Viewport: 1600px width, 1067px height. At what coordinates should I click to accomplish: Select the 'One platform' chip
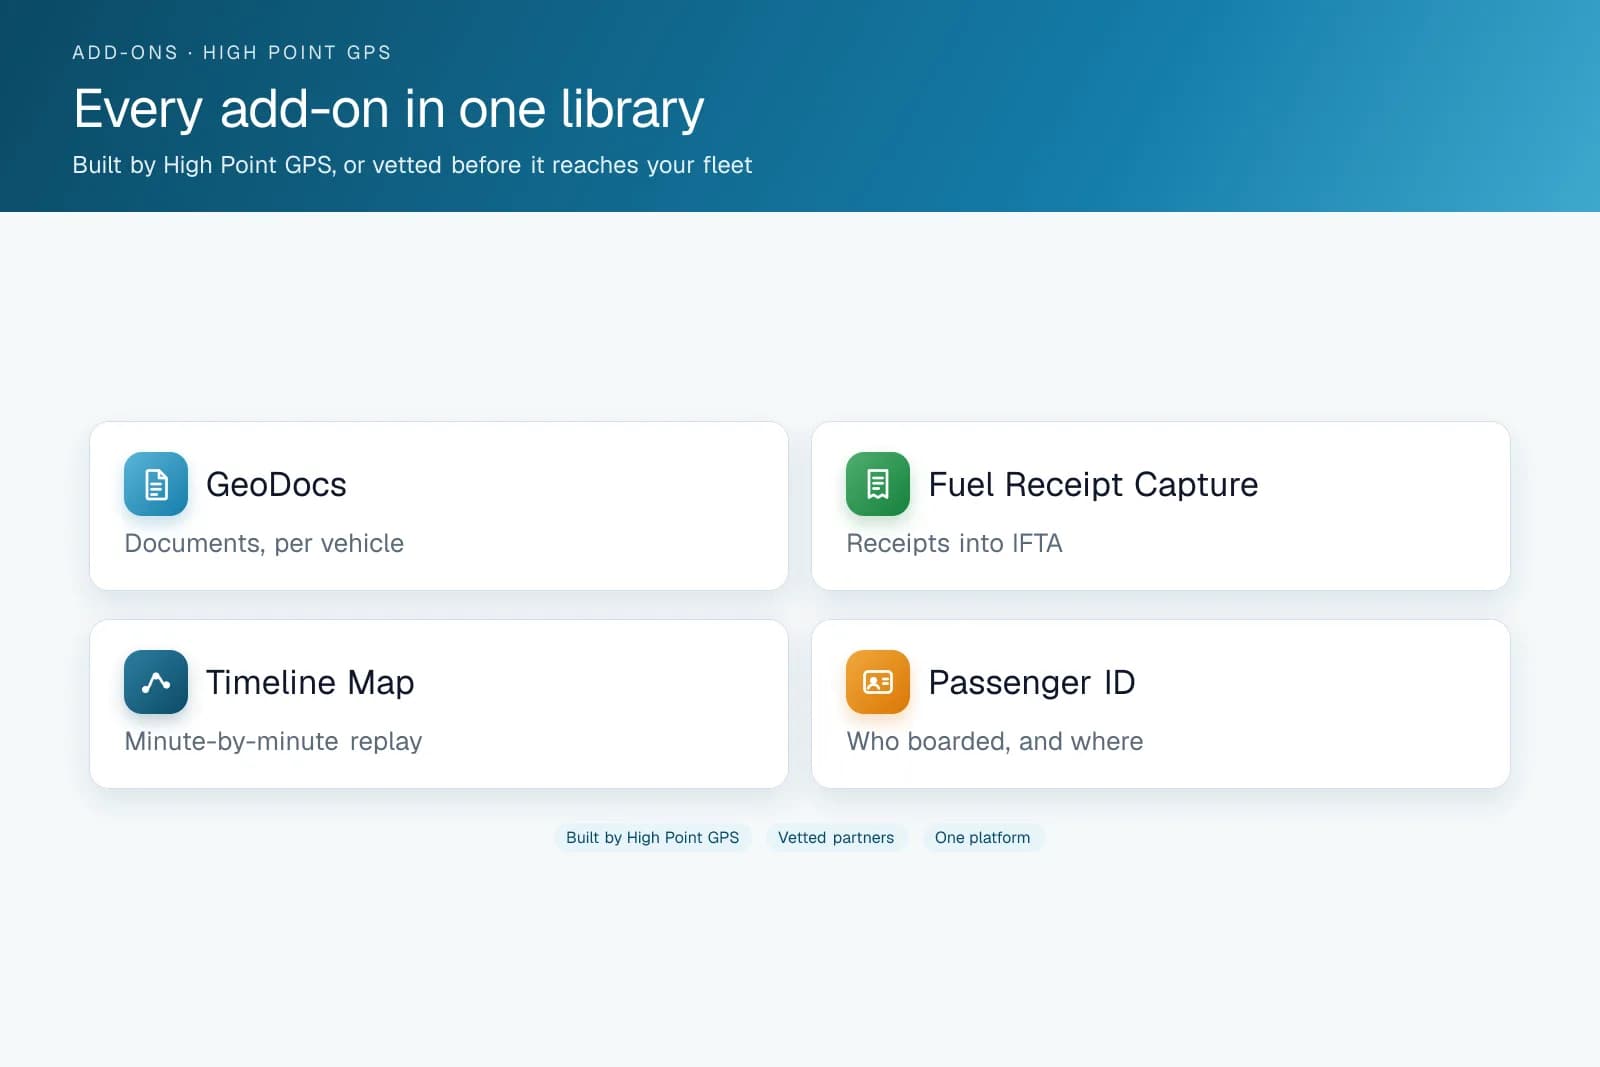982,838
